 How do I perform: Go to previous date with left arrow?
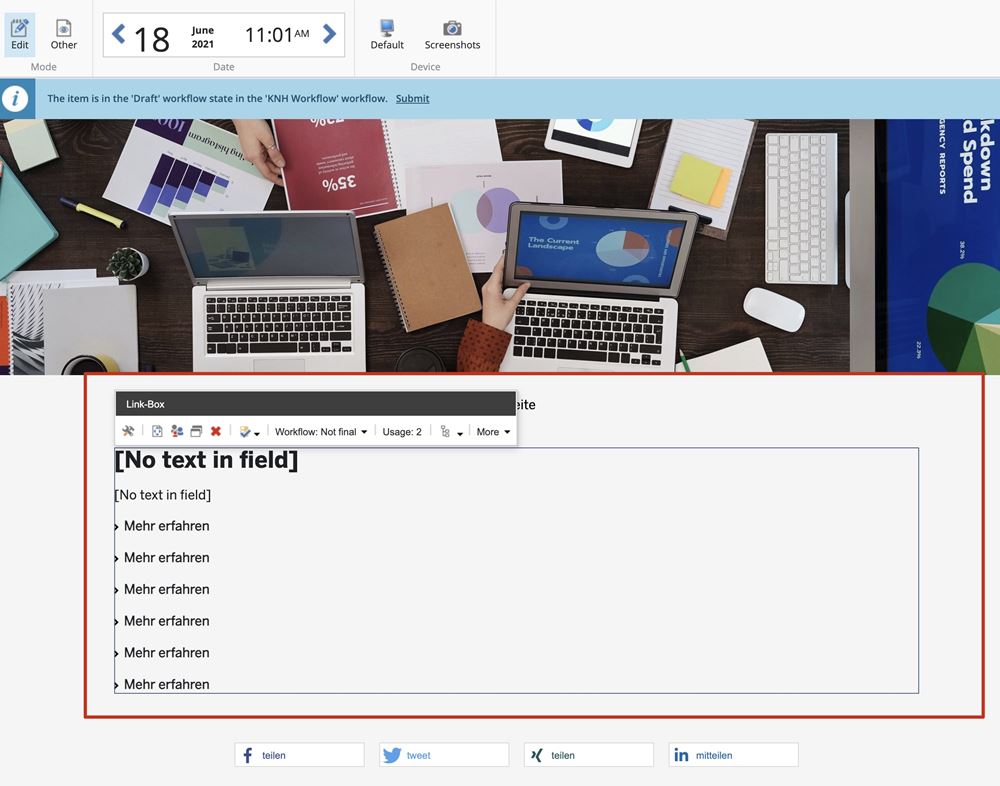point(119,35)
